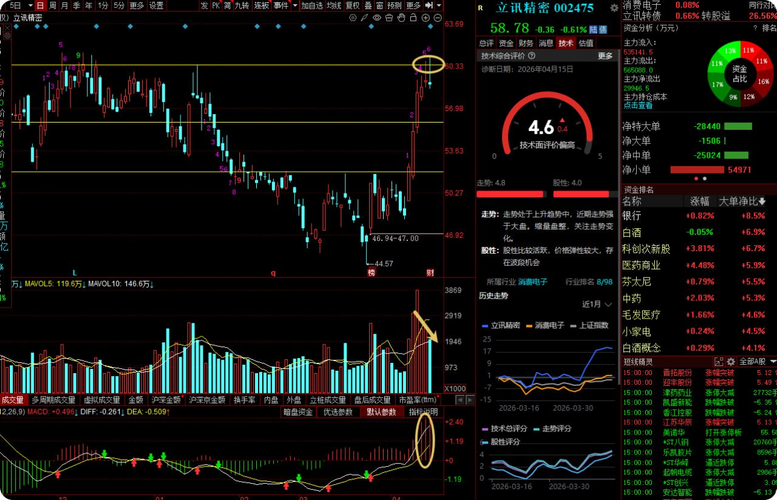Screen dimensions: 777x500
Task: Open 更多 periods menu beside 5分
Action: pos(136,5)
